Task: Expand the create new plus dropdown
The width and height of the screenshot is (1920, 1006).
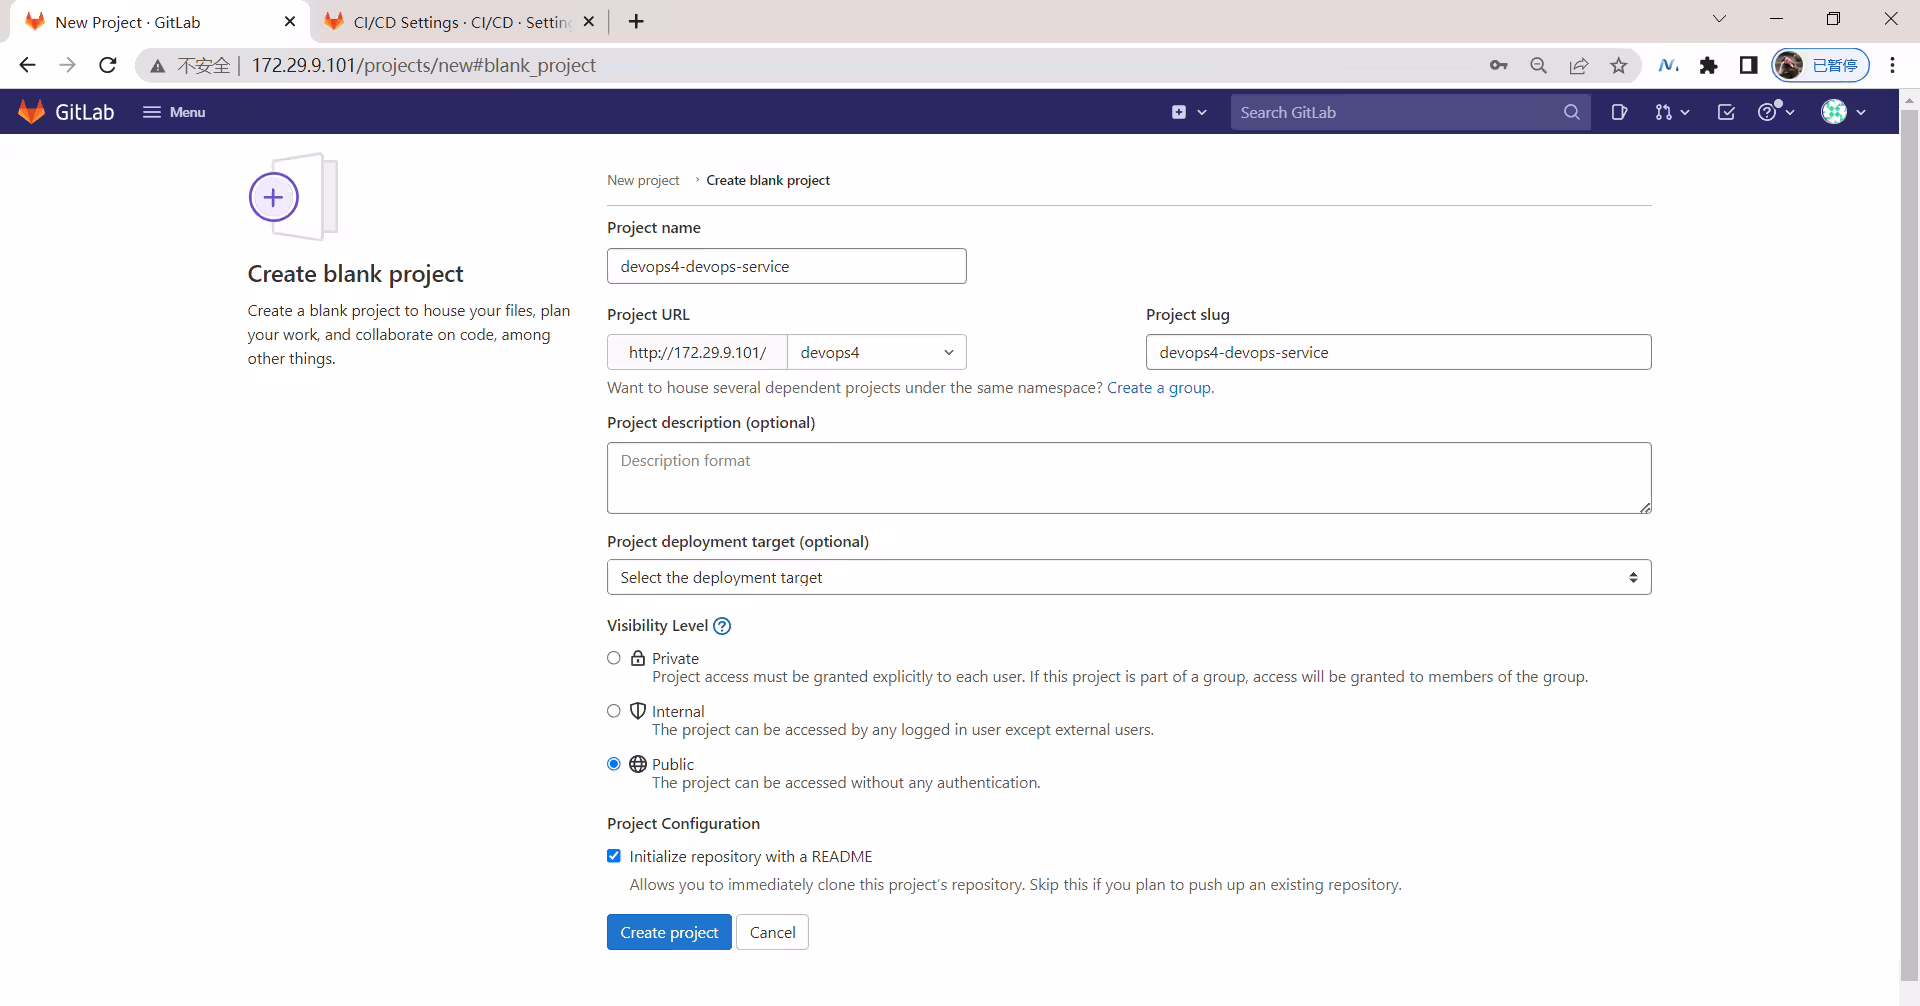Action: [1189, 112]
